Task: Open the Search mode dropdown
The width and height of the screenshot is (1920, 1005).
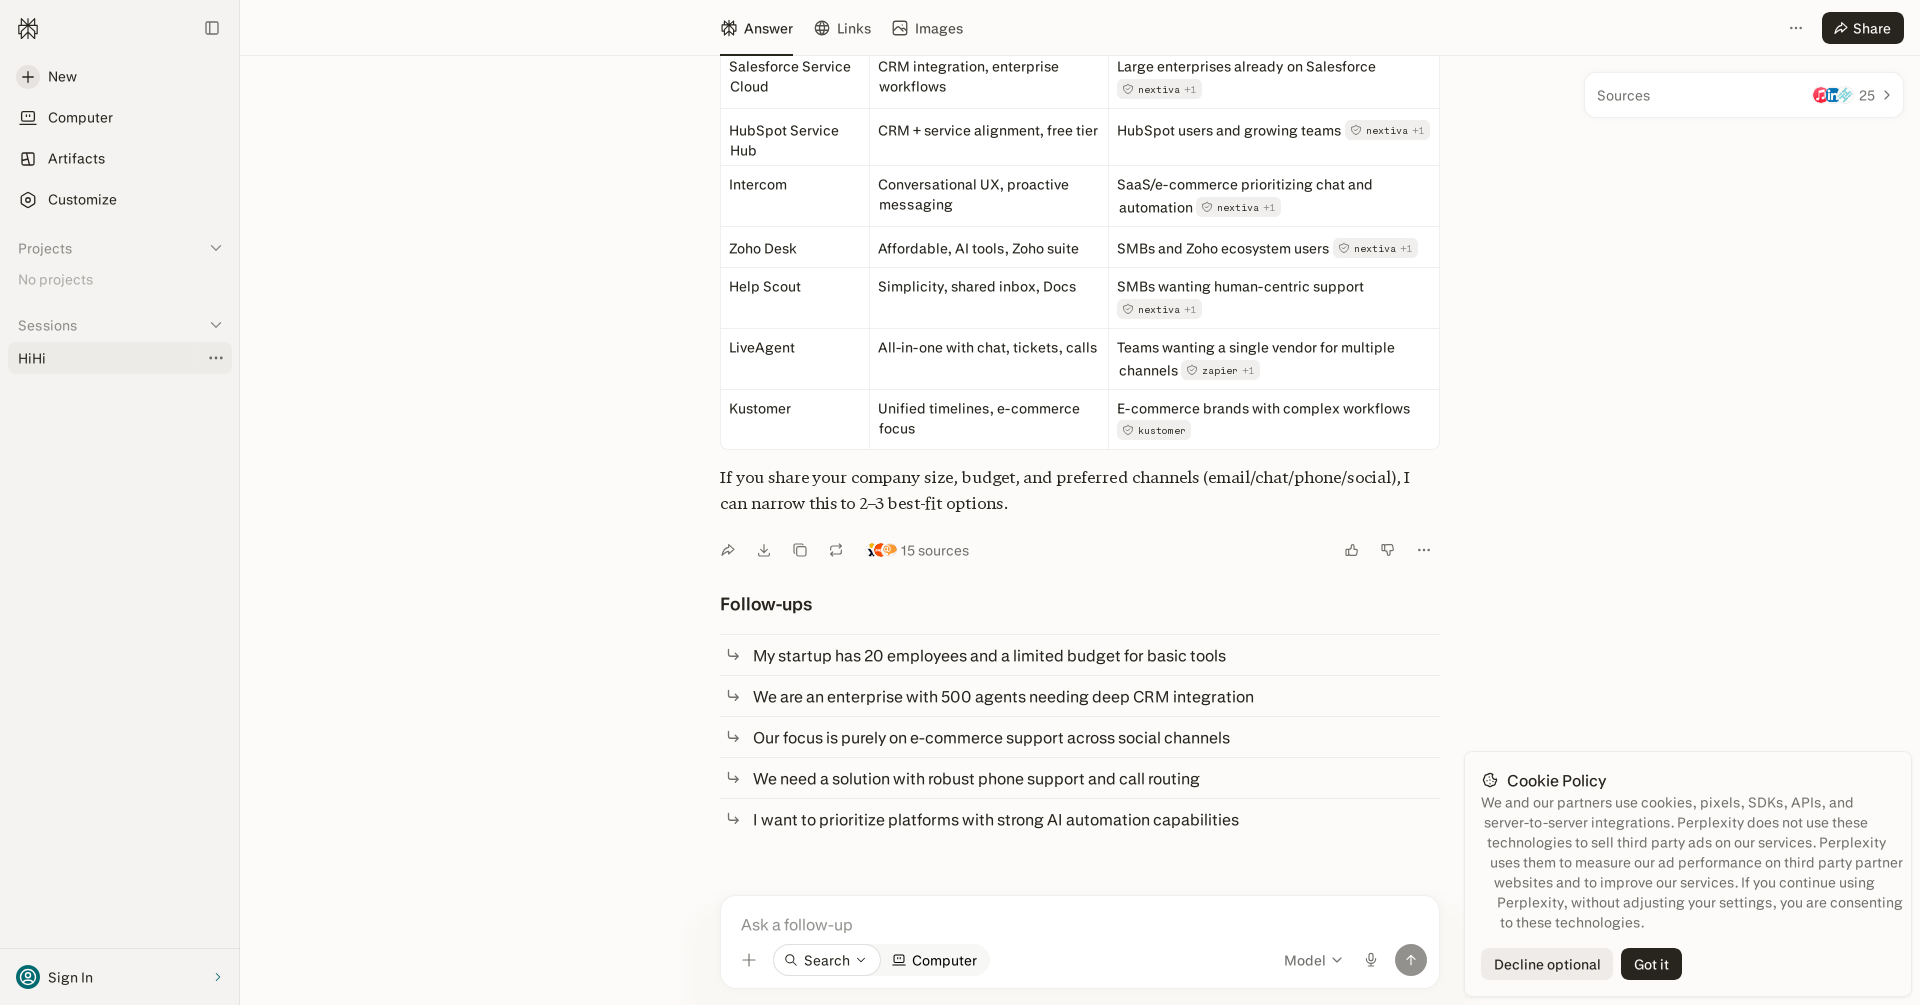Action: 826,960
